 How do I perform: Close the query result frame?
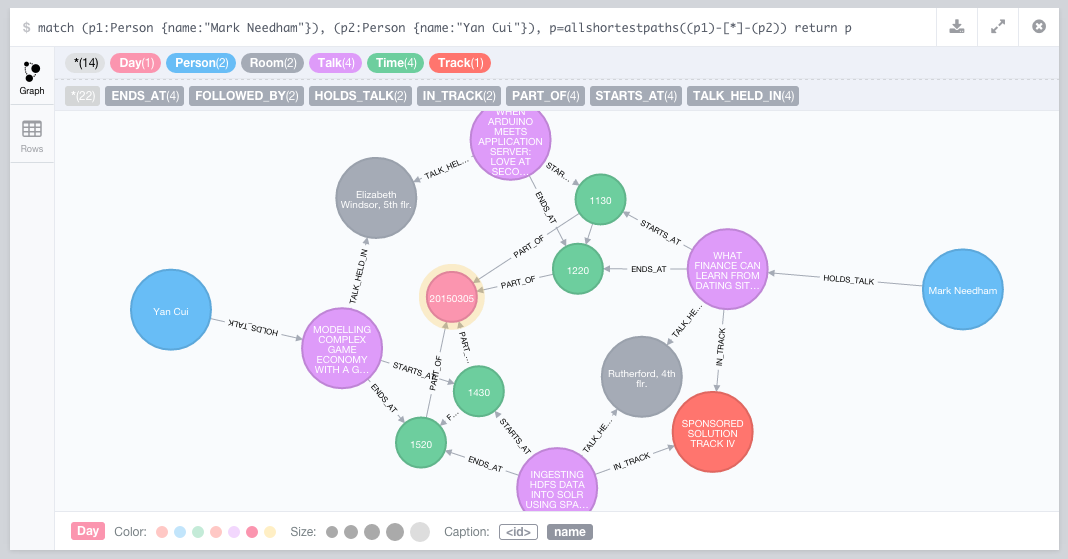pyautogui.click(x=1039, y=27)
